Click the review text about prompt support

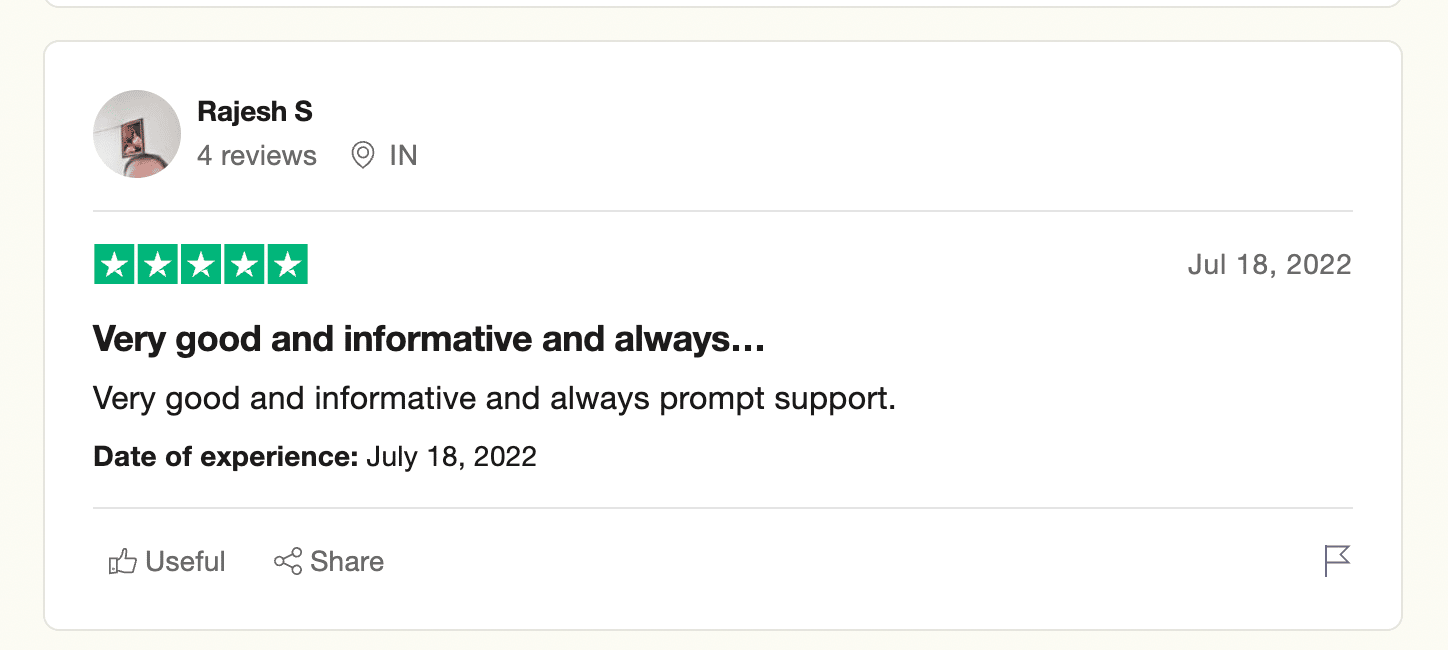(494, 399)
